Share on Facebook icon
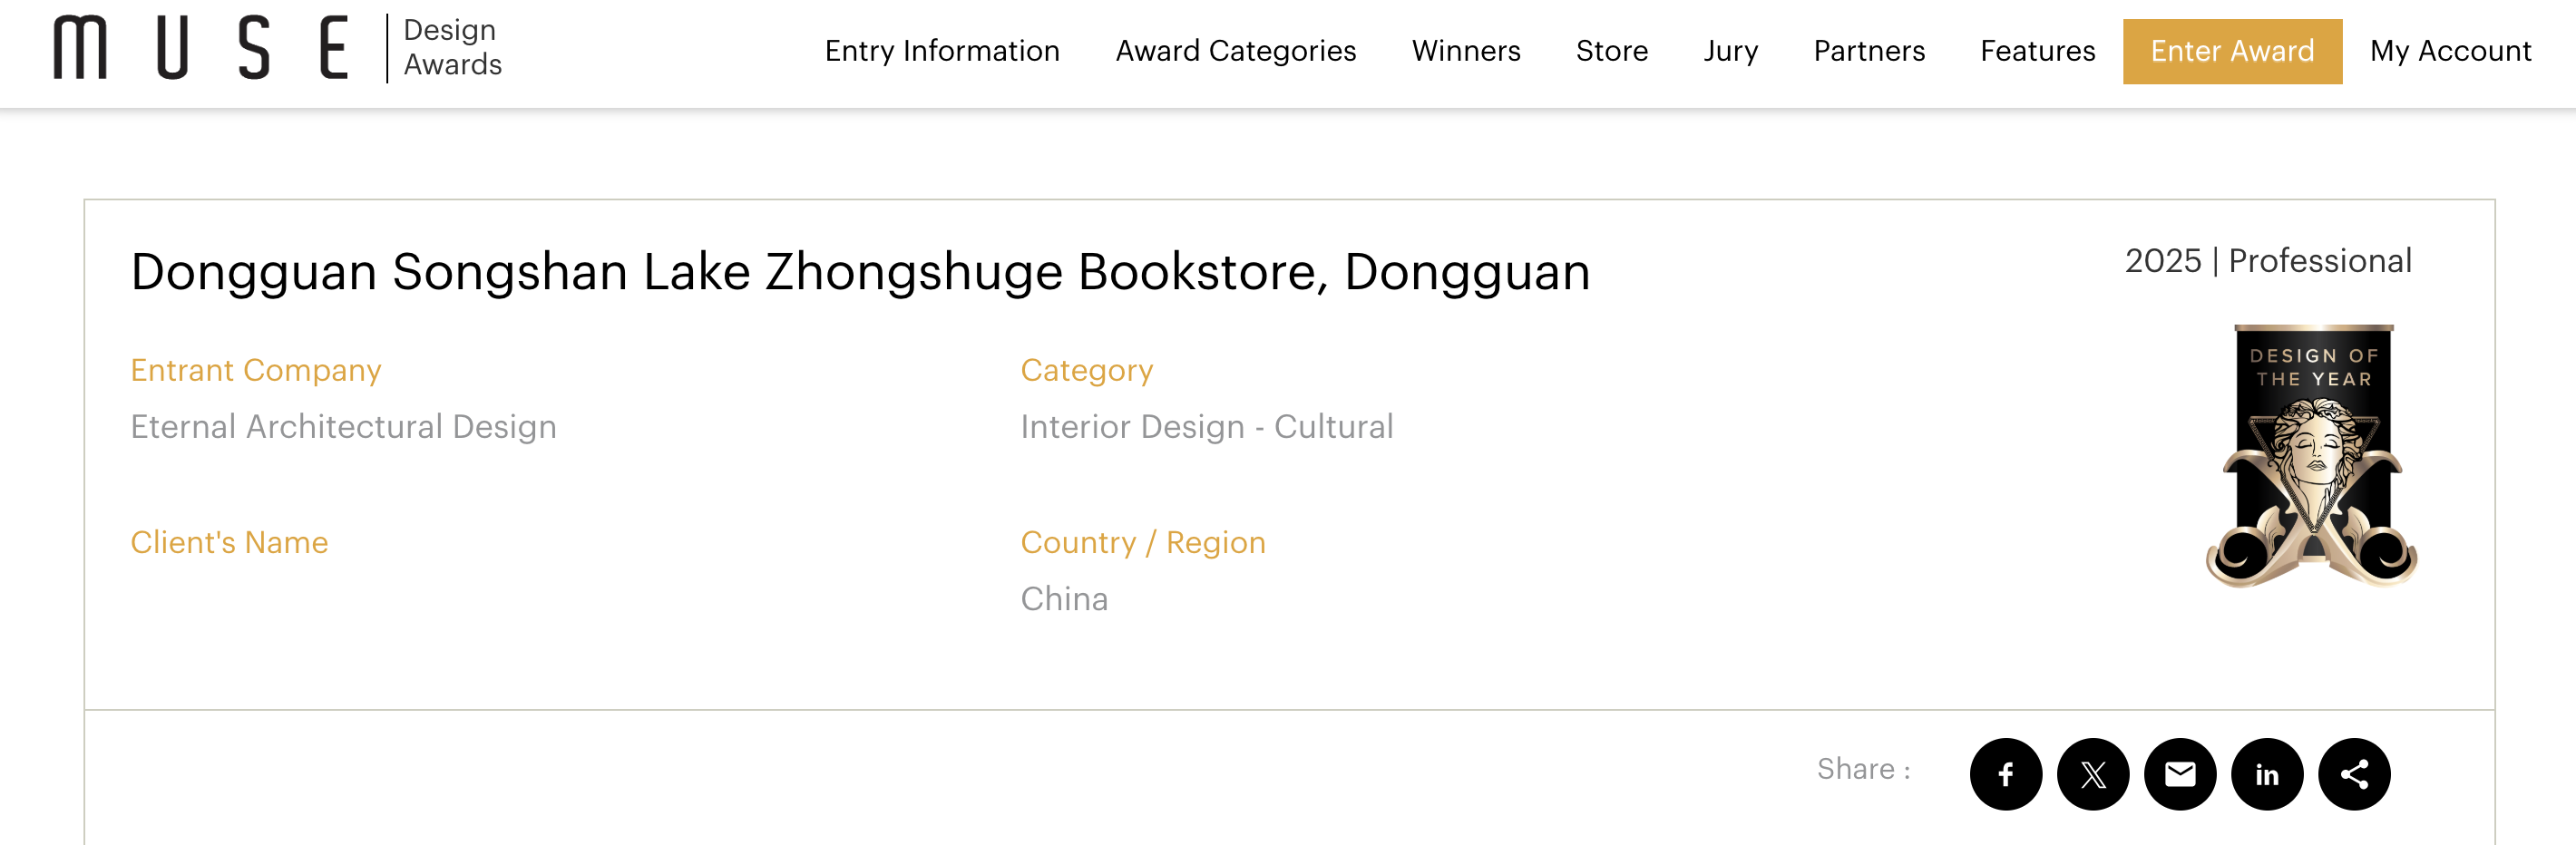This screenshot has height=845, width=2576. (x=2005, y=774)
